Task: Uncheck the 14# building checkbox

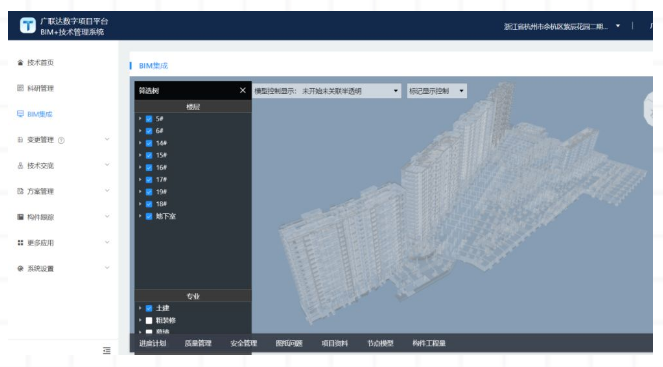Action: (149, 143)
